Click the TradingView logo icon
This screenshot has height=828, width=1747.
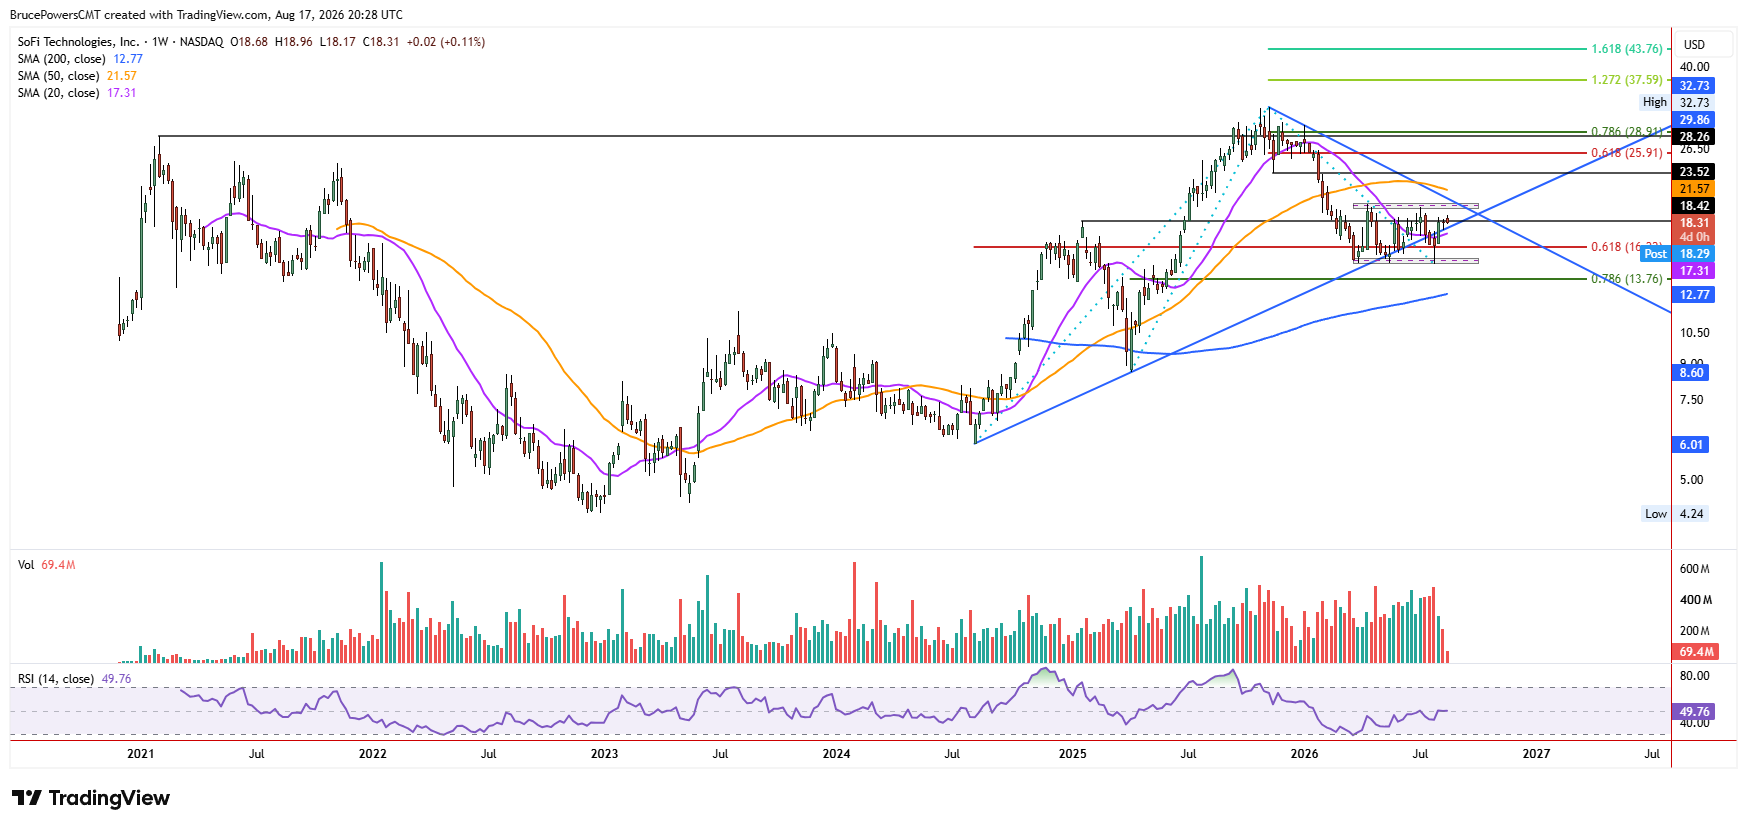click(27, 798)
